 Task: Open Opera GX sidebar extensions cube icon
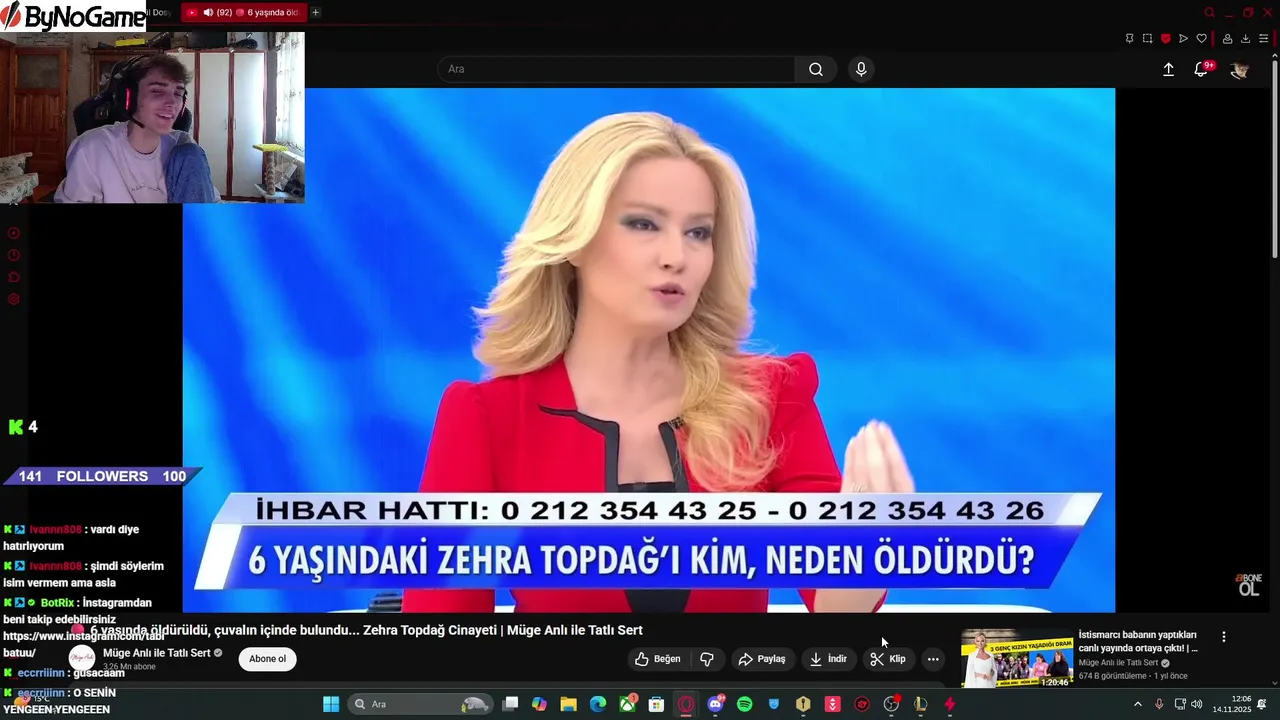(x=14, y=277)
